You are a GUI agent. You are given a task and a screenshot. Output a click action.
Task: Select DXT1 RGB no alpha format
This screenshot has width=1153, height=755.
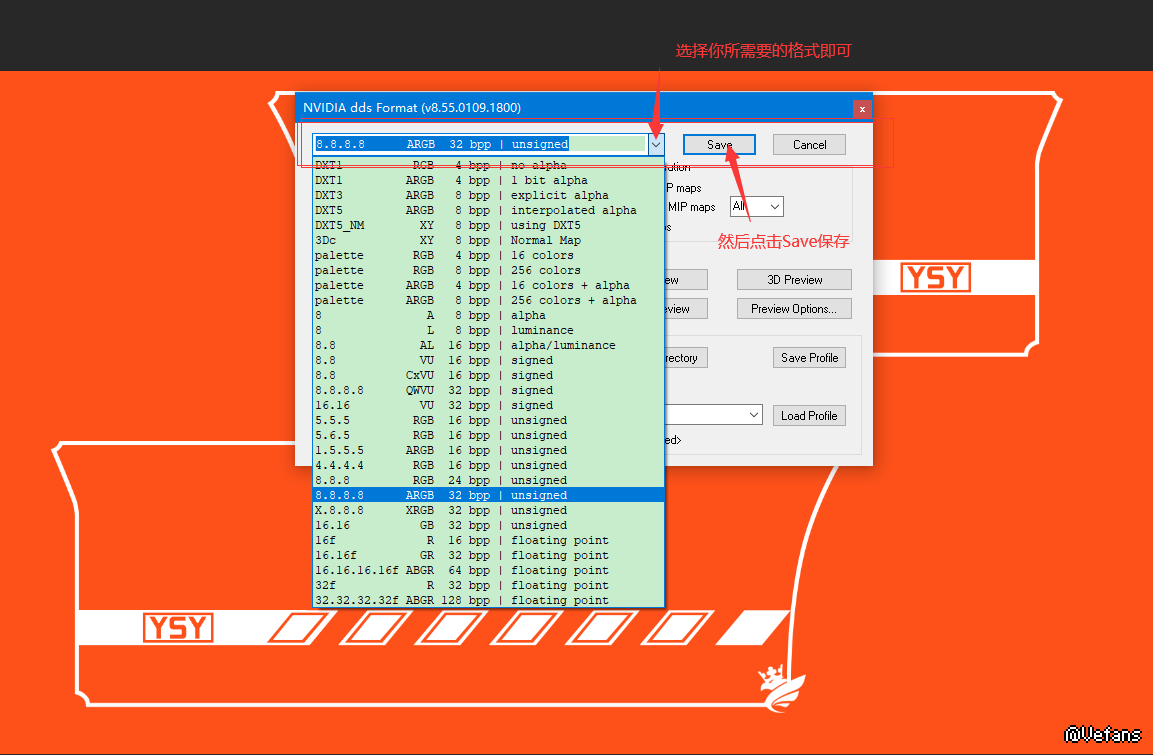[x=489, y=165]
